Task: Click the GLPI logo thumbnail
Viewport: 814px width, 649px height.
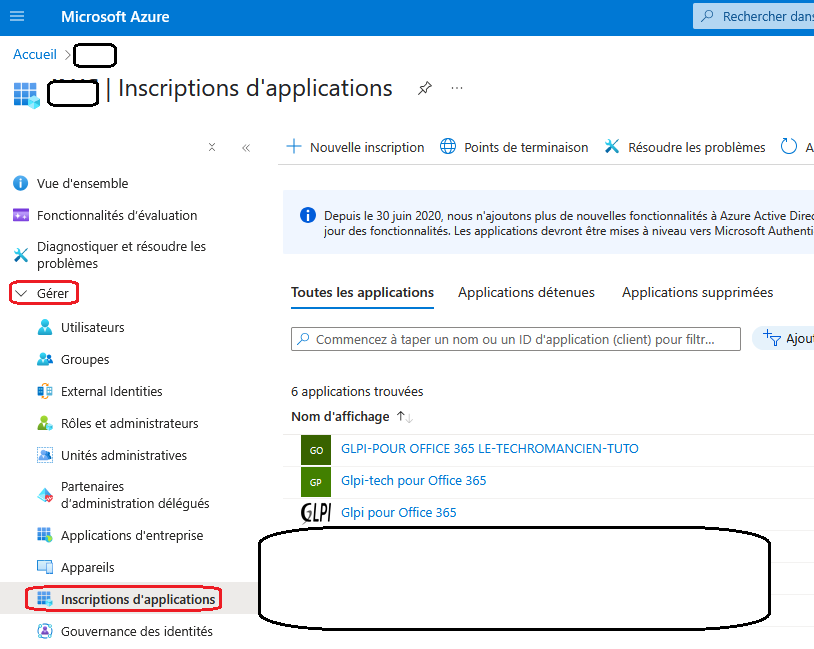Action: coord(316,512)
